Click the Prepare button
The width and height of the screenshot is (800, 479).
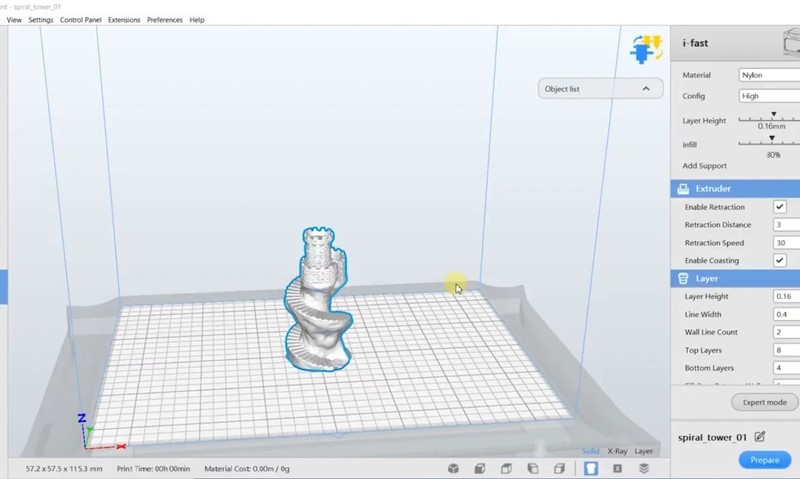pos(764,460)
